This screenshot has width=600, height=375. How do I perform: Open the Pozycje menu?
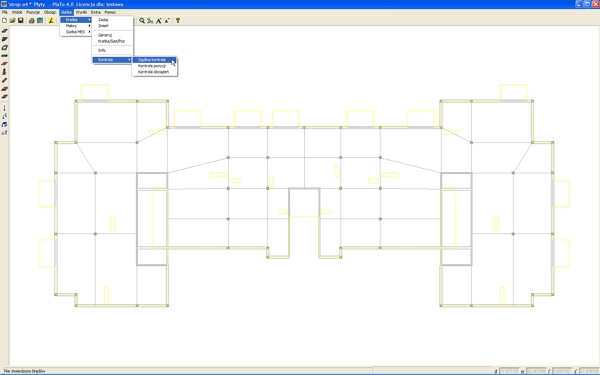click(33, 12)
